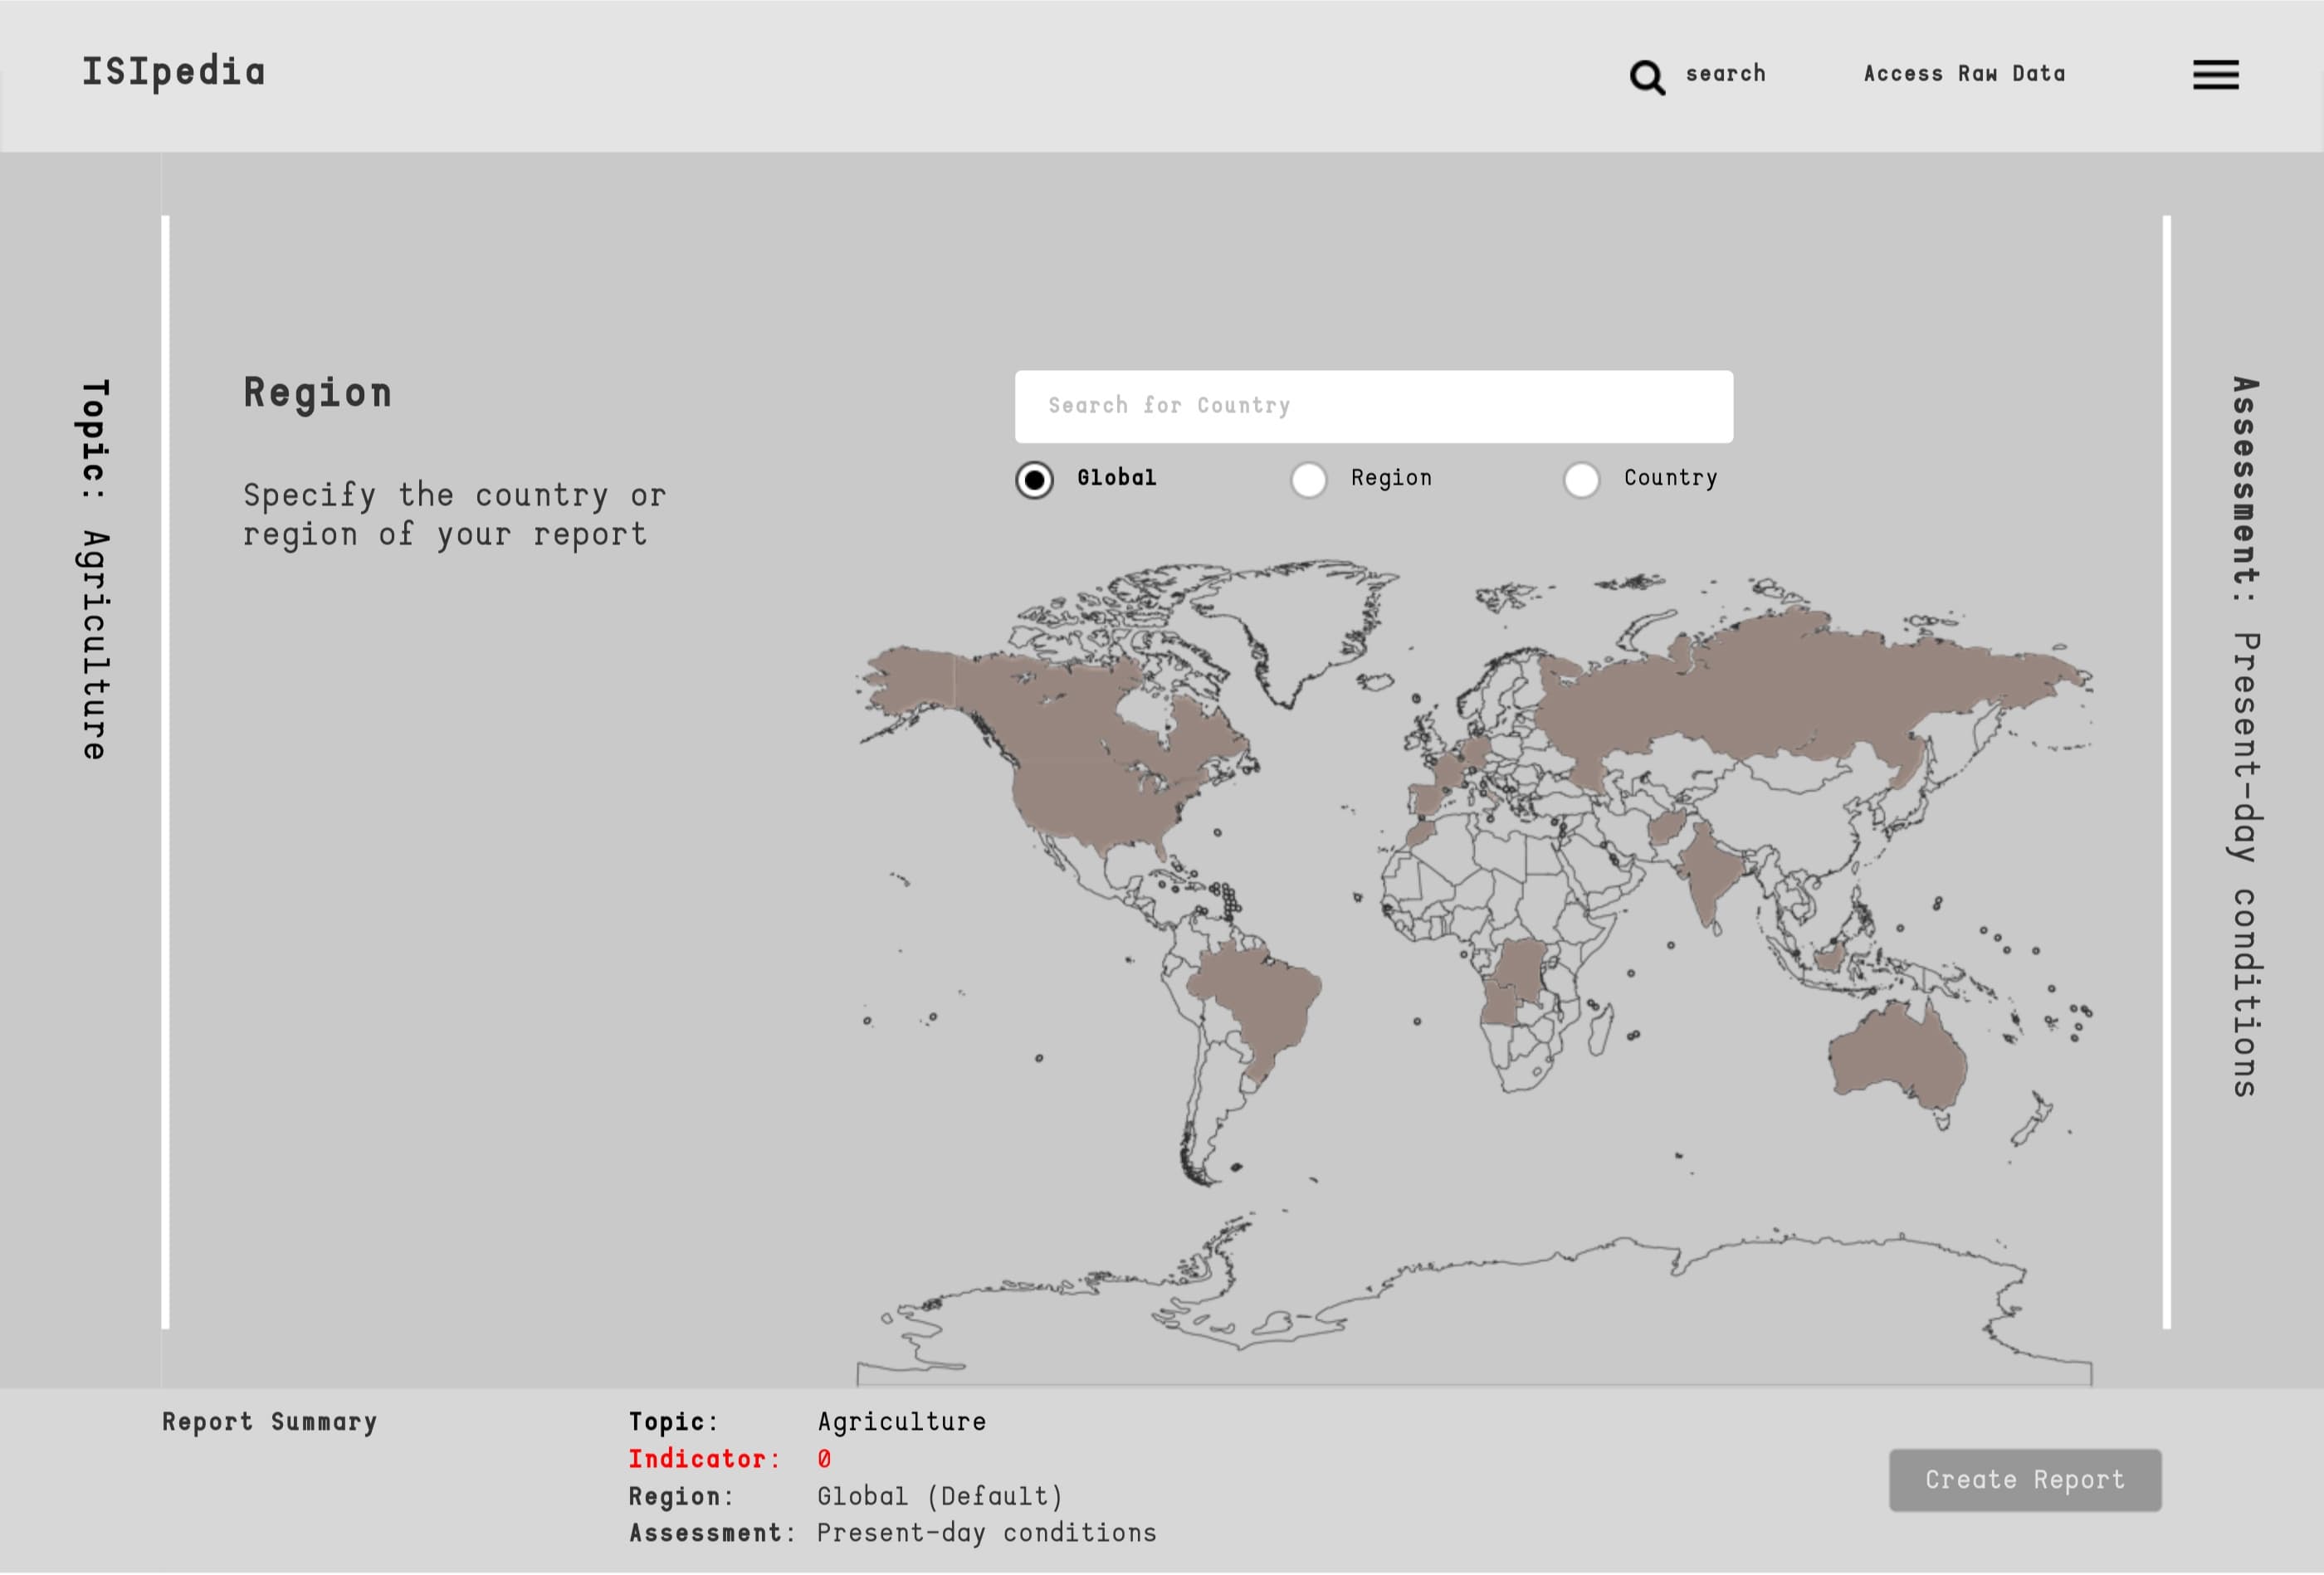Click the header search label
The image size is (2324, 1575).
pos(1725,74)
